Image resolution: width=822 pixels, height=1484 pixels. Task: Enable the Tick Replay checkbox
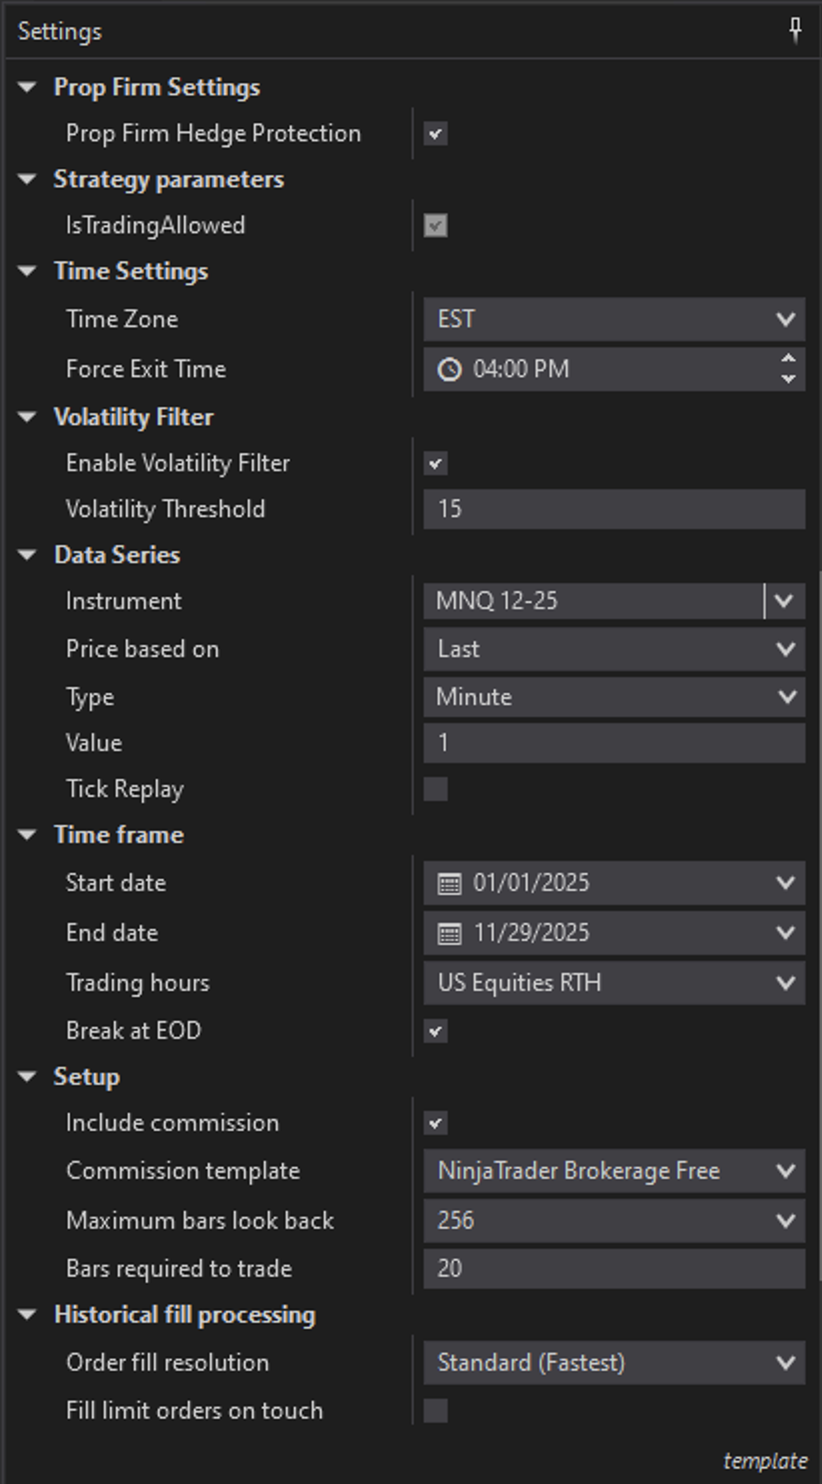435,789
